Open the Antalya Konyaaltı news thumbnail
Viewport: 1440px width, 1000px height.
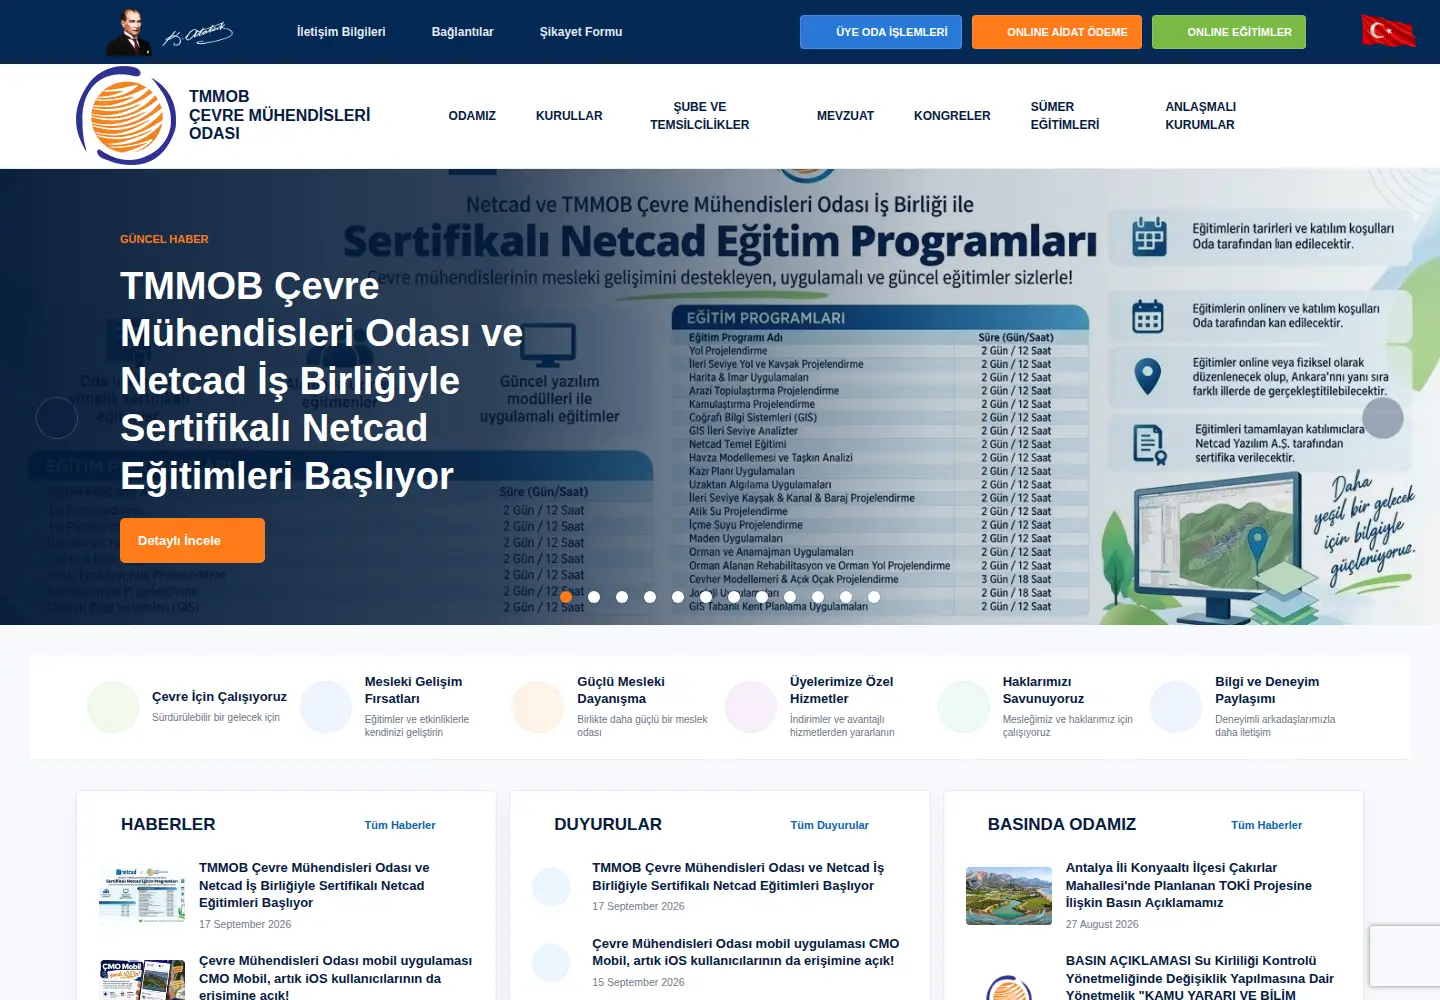point(1009,896)
